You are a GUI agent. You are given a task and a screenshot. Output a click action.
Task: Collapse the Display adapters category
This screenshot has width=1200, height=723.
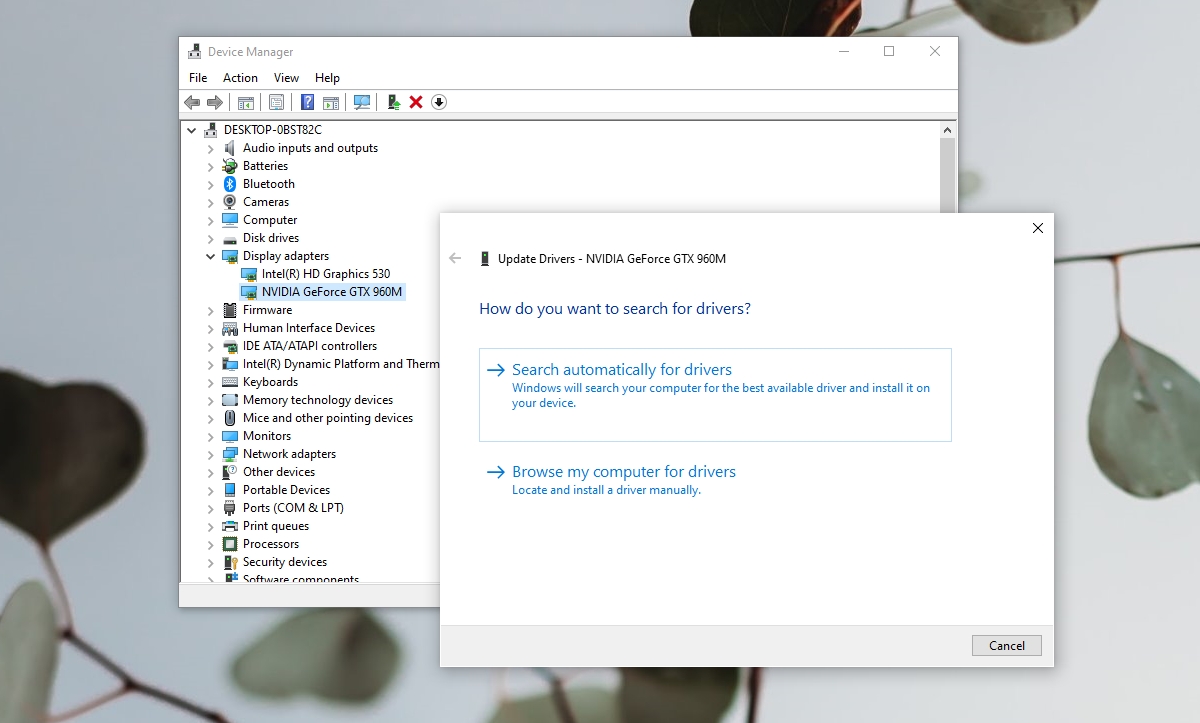pyautogui.click(x=209, y=255)
